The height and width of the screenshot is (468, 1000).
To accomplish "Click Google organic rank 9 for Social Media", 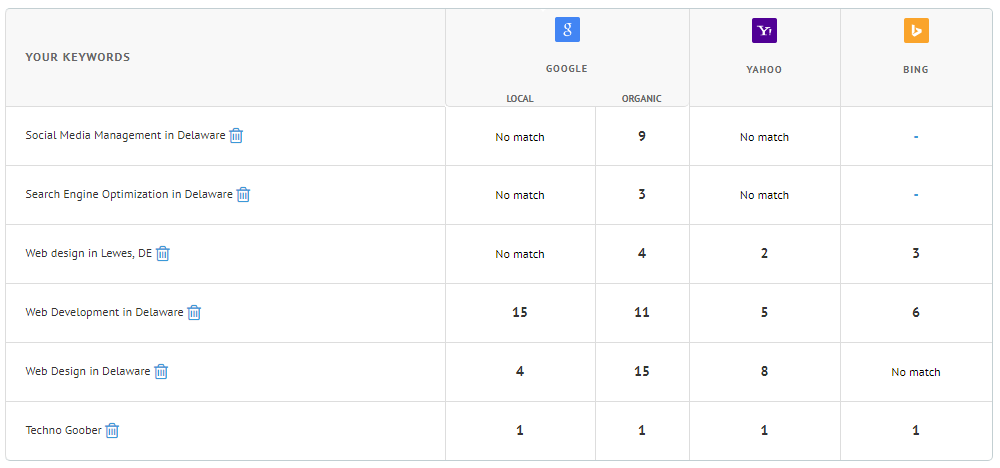I will [642, 136].
